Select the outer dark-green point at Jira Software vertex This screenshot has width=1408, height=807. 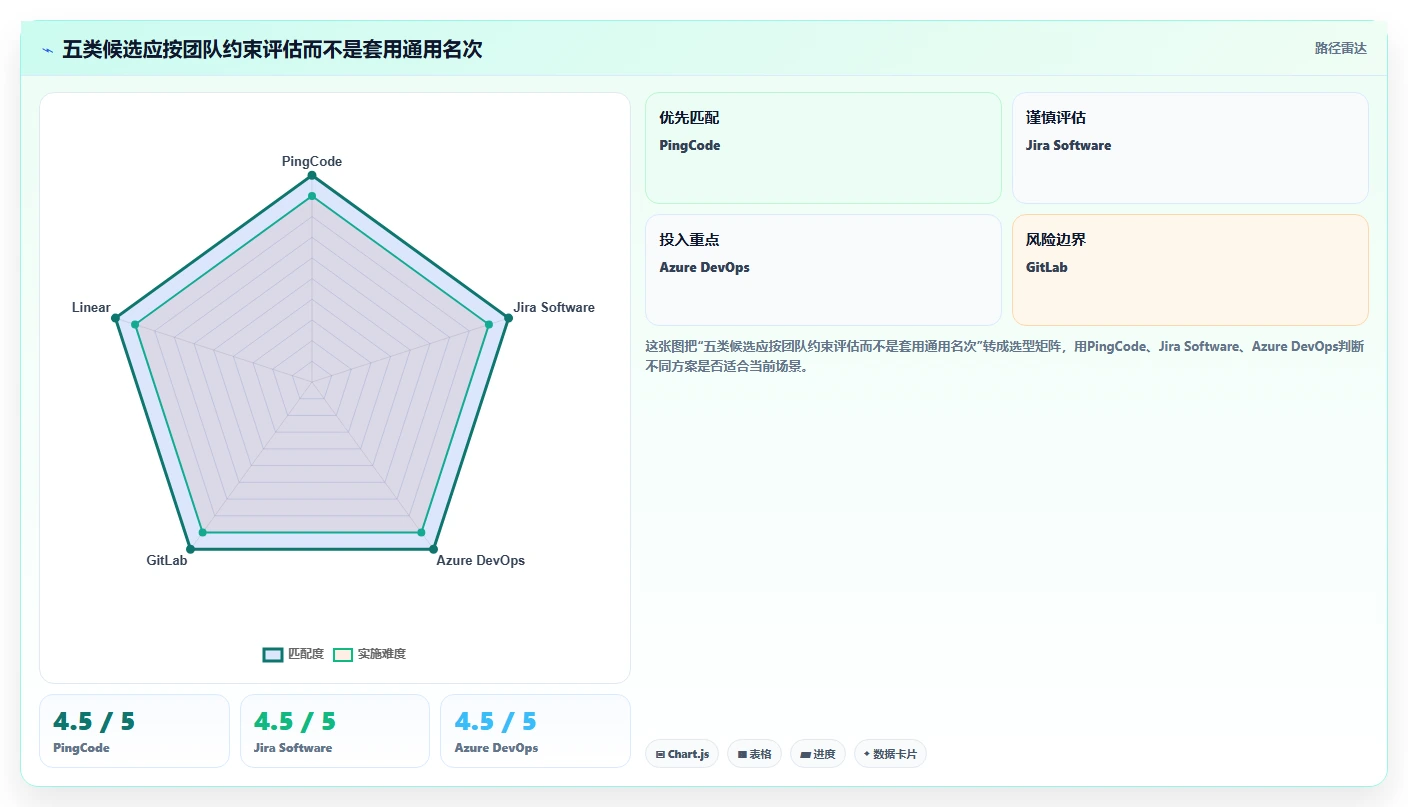point(508,318)
